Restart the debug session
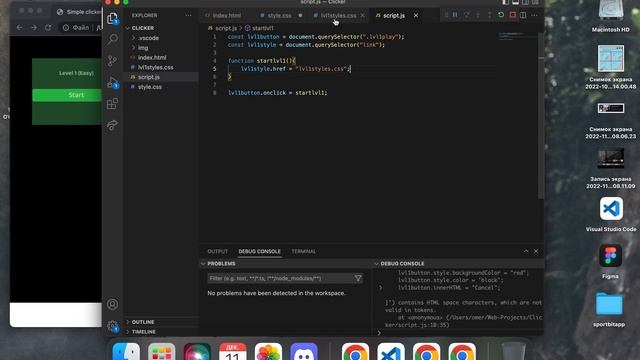Image resolution: width=640 pixels, height=360 pixels. [501, 15]
